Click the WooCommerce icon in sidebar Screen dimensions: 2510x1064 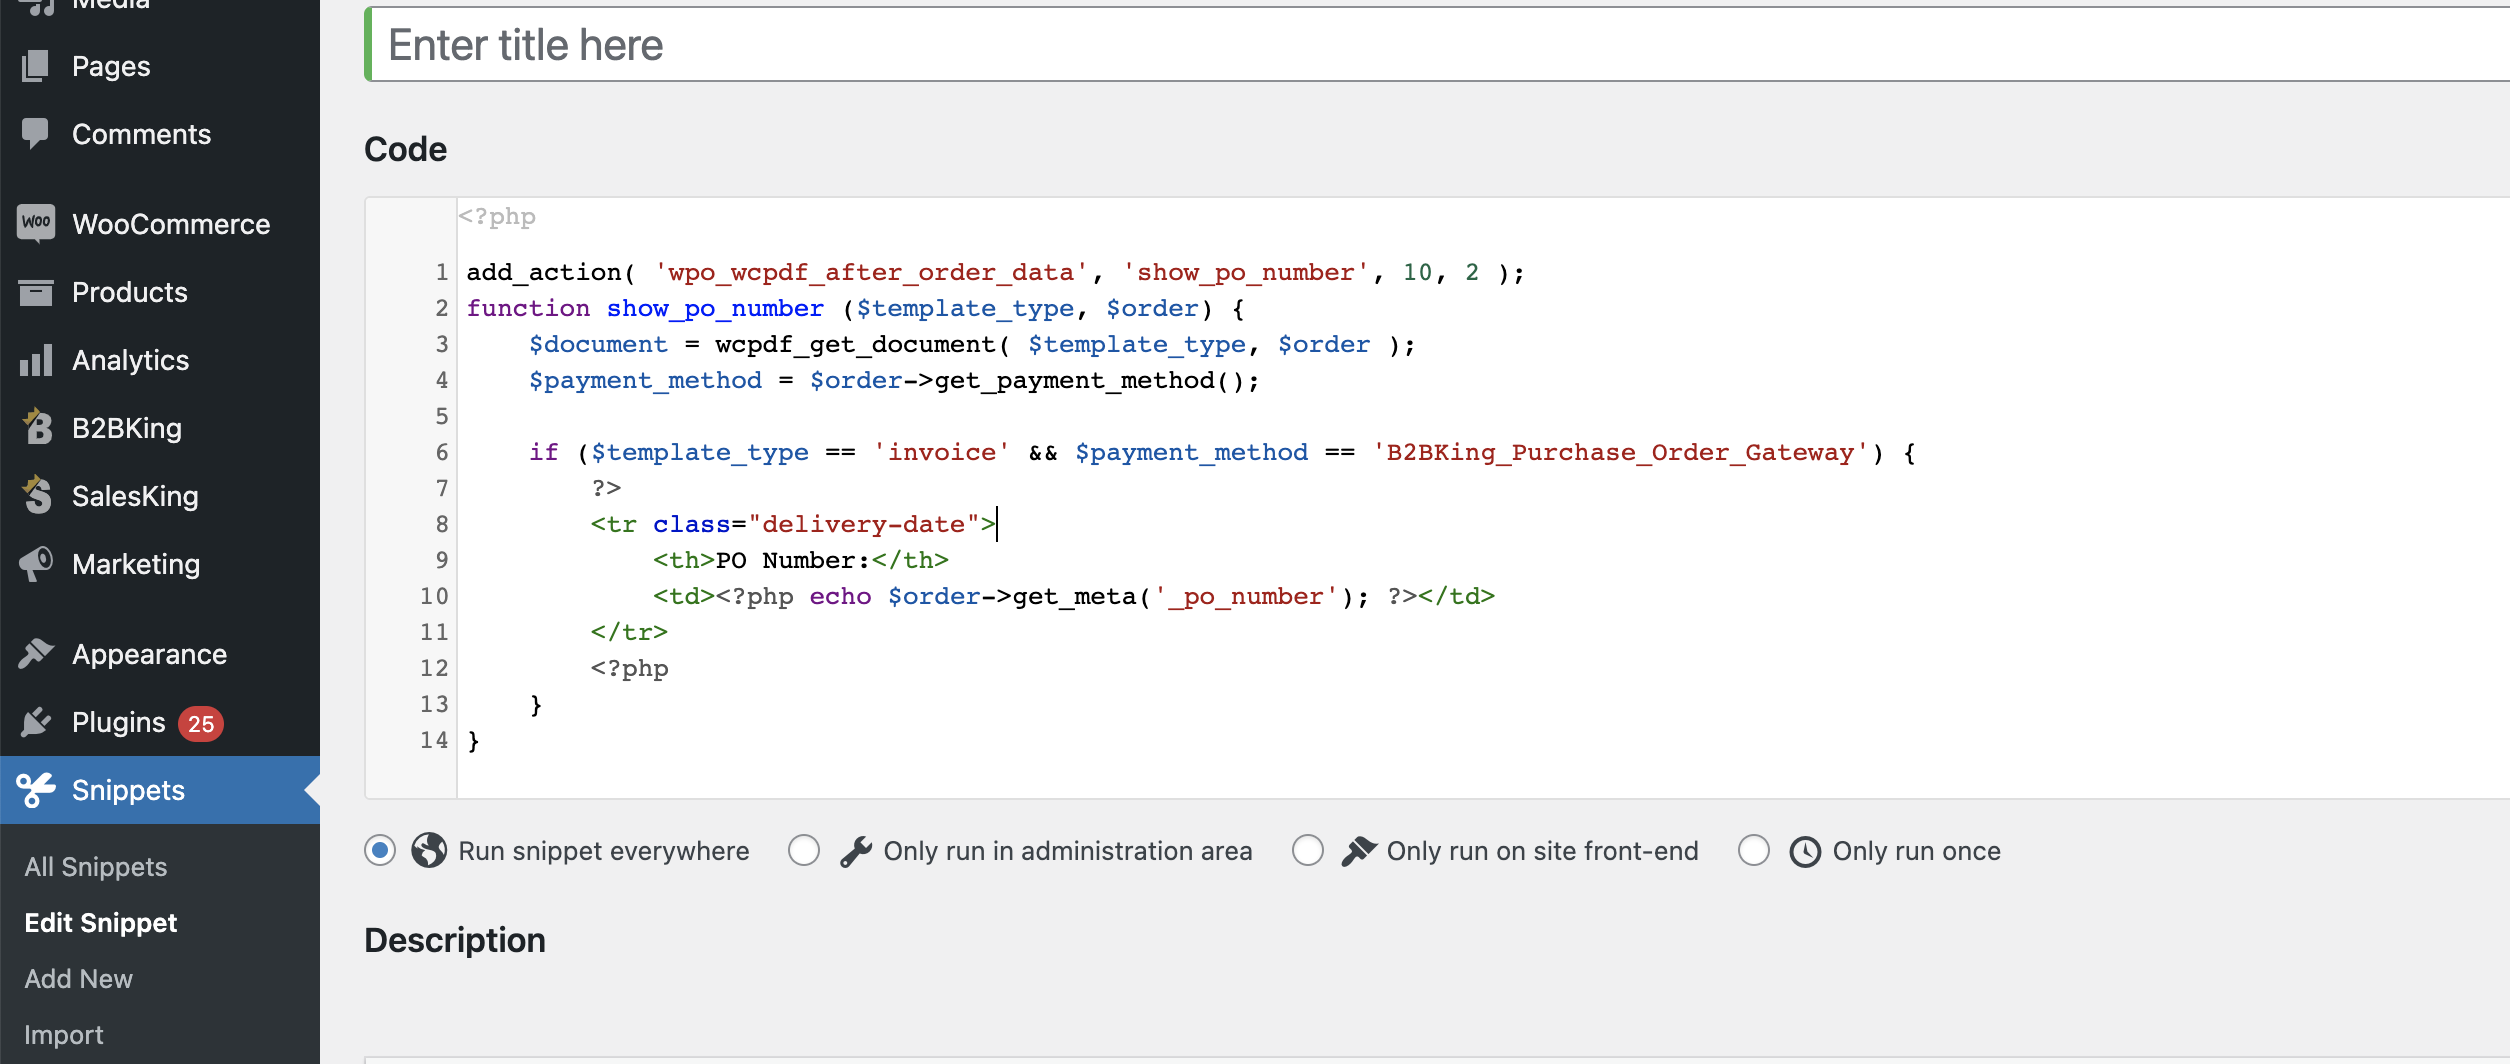tap(36, 222)
